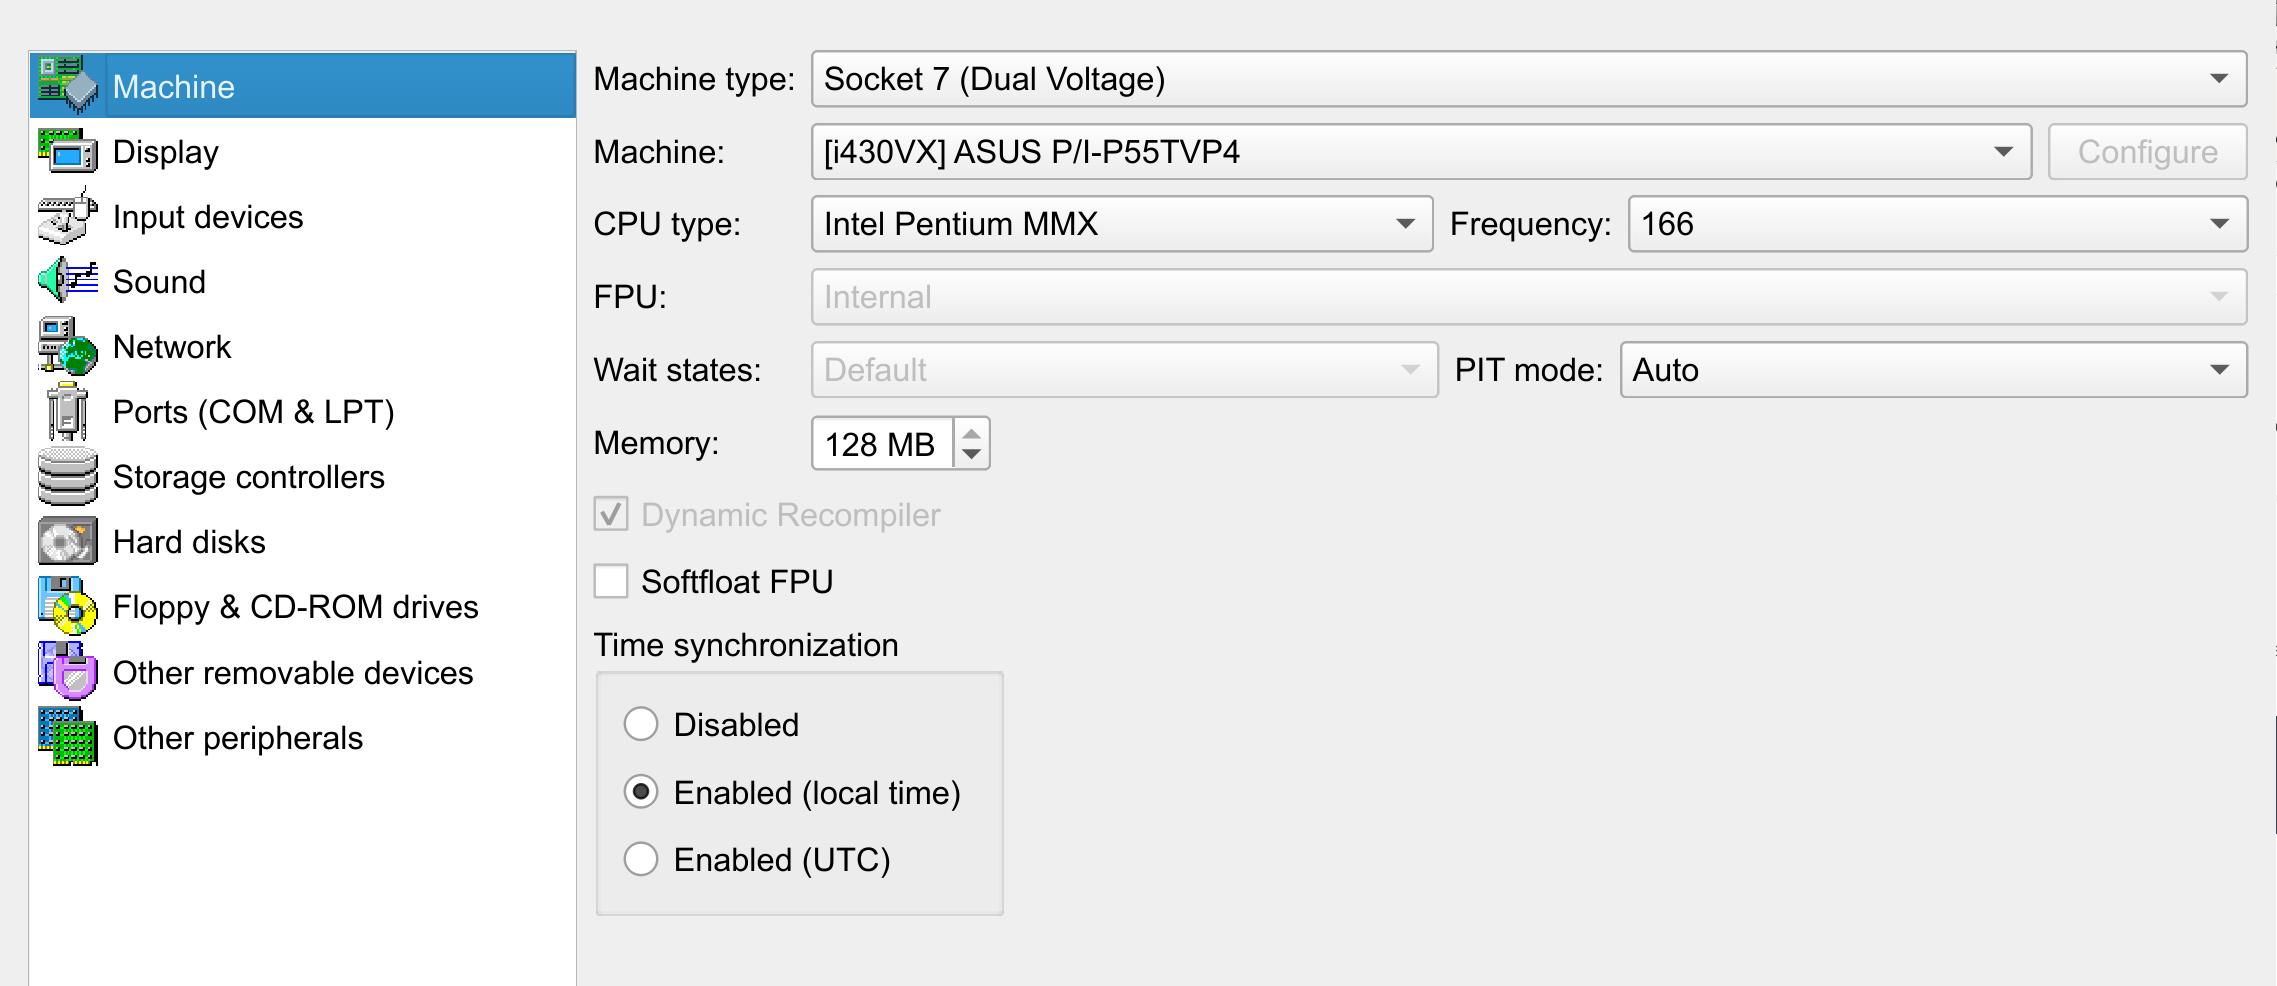Click the Ports connector icon
Image resolution: width=2277 pixels, height=986 pixels.
(x=68, y=411)
